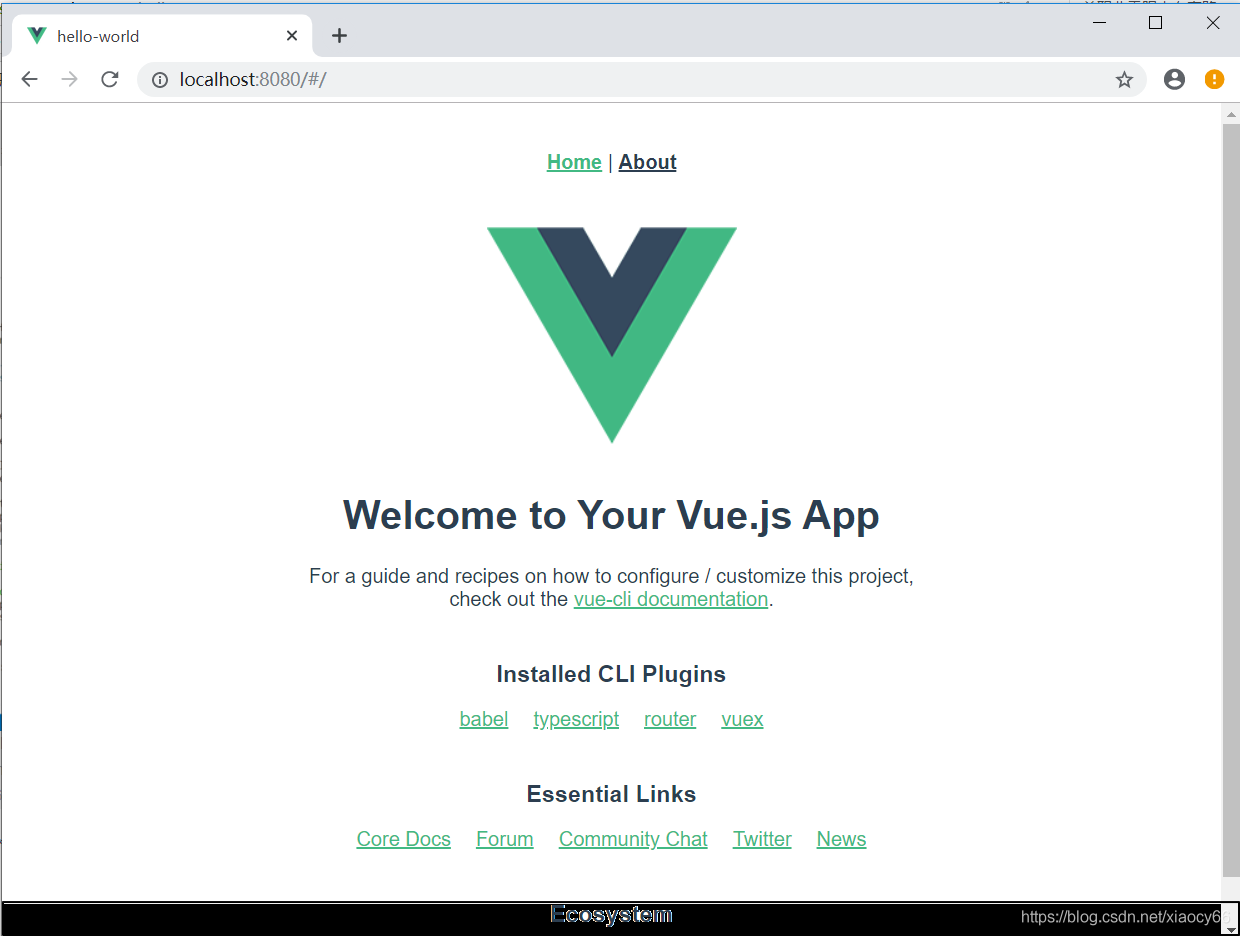Visit the Community Chat link
Screen dimensions: 1240x936
tap(633, 839)
